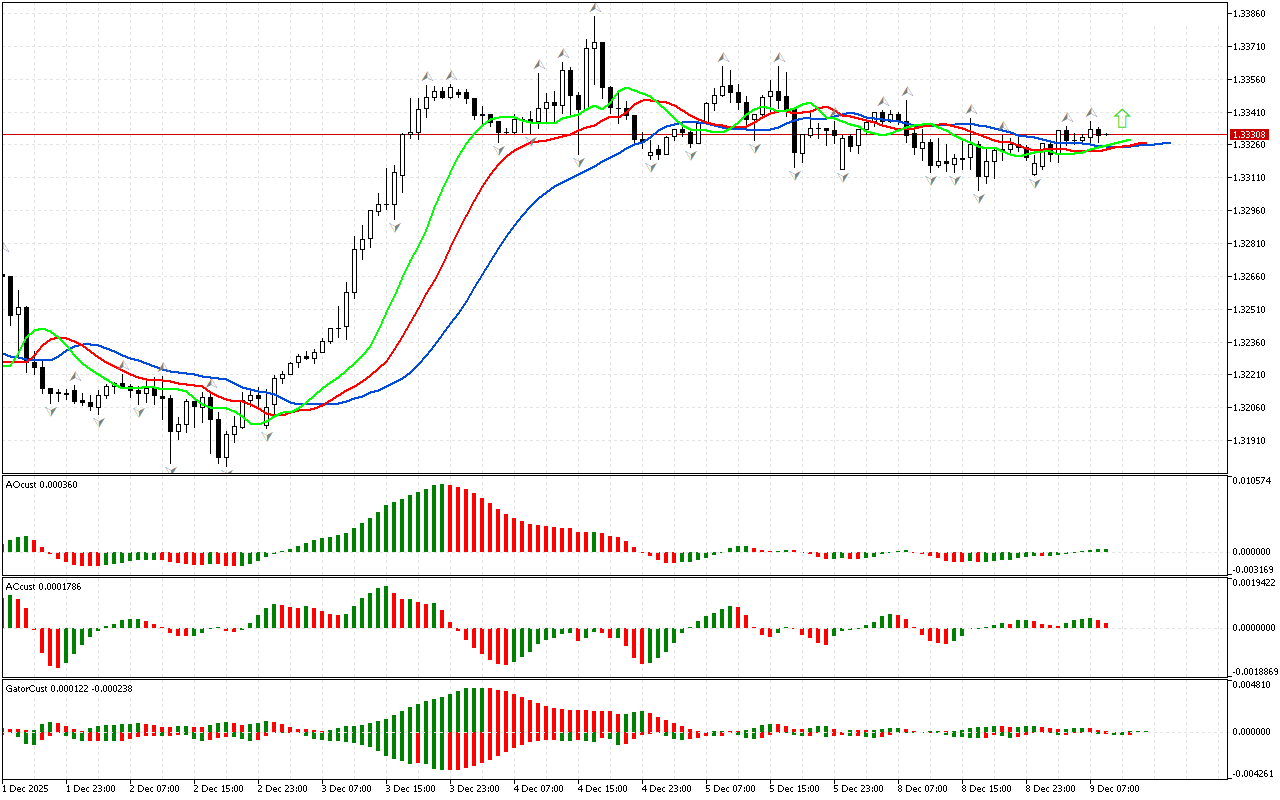Click the '1 Dec 2025' time axis label
This screenshot has width=1280, height=800.
27,788
